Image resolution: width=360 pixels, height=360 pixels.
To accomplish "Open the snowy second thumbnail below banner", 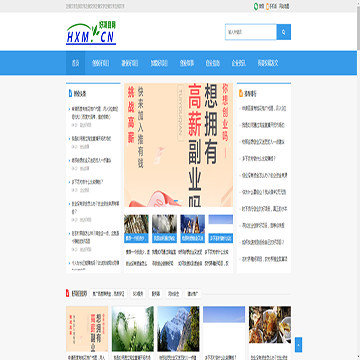I will pyautogui.click(x=164, y=224).
